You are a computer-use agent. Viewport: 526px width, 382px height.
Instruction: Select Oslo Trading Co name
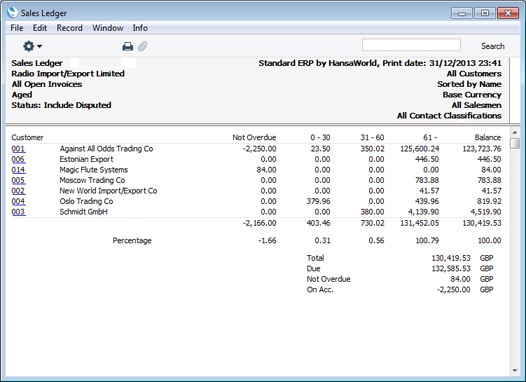coord(86,201)
